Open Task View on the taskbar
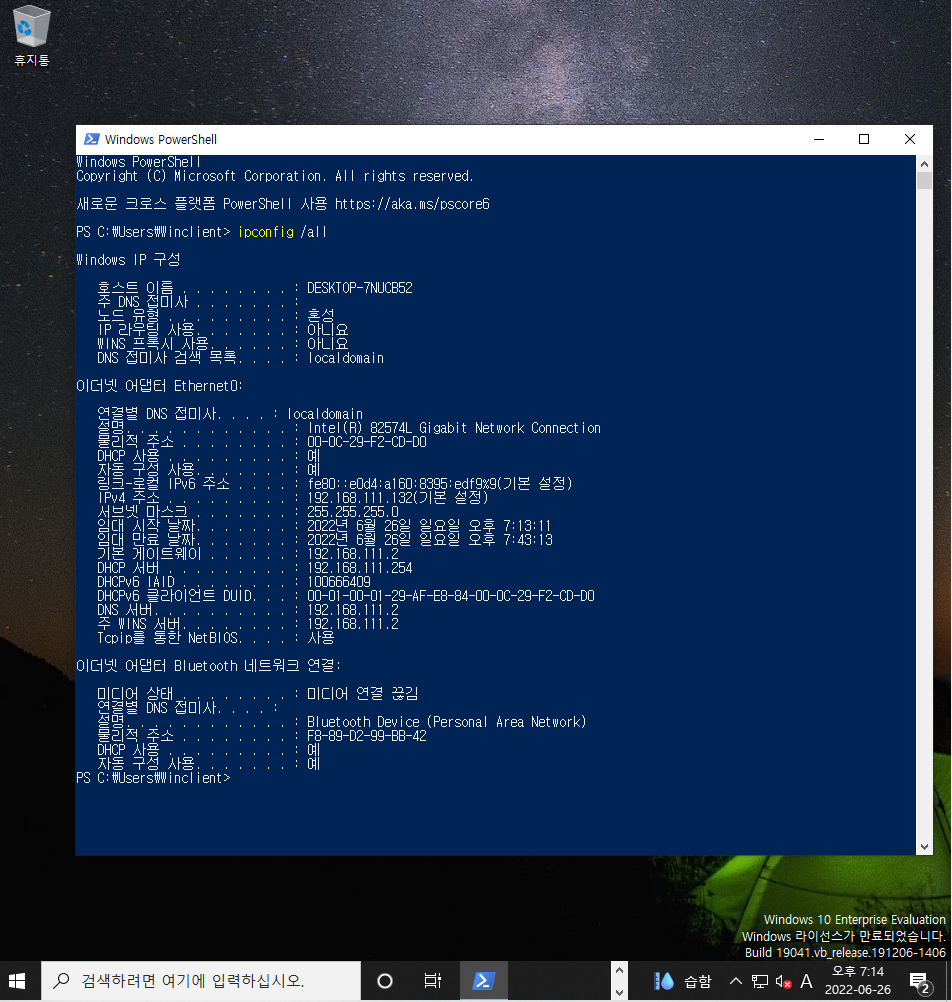 click(434, 981)
